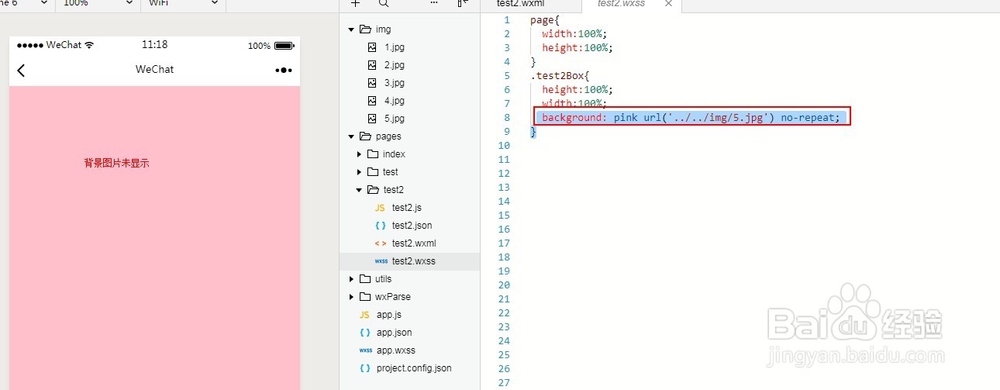
Task: Collapse the pages folder
Action: pos(351,136)
